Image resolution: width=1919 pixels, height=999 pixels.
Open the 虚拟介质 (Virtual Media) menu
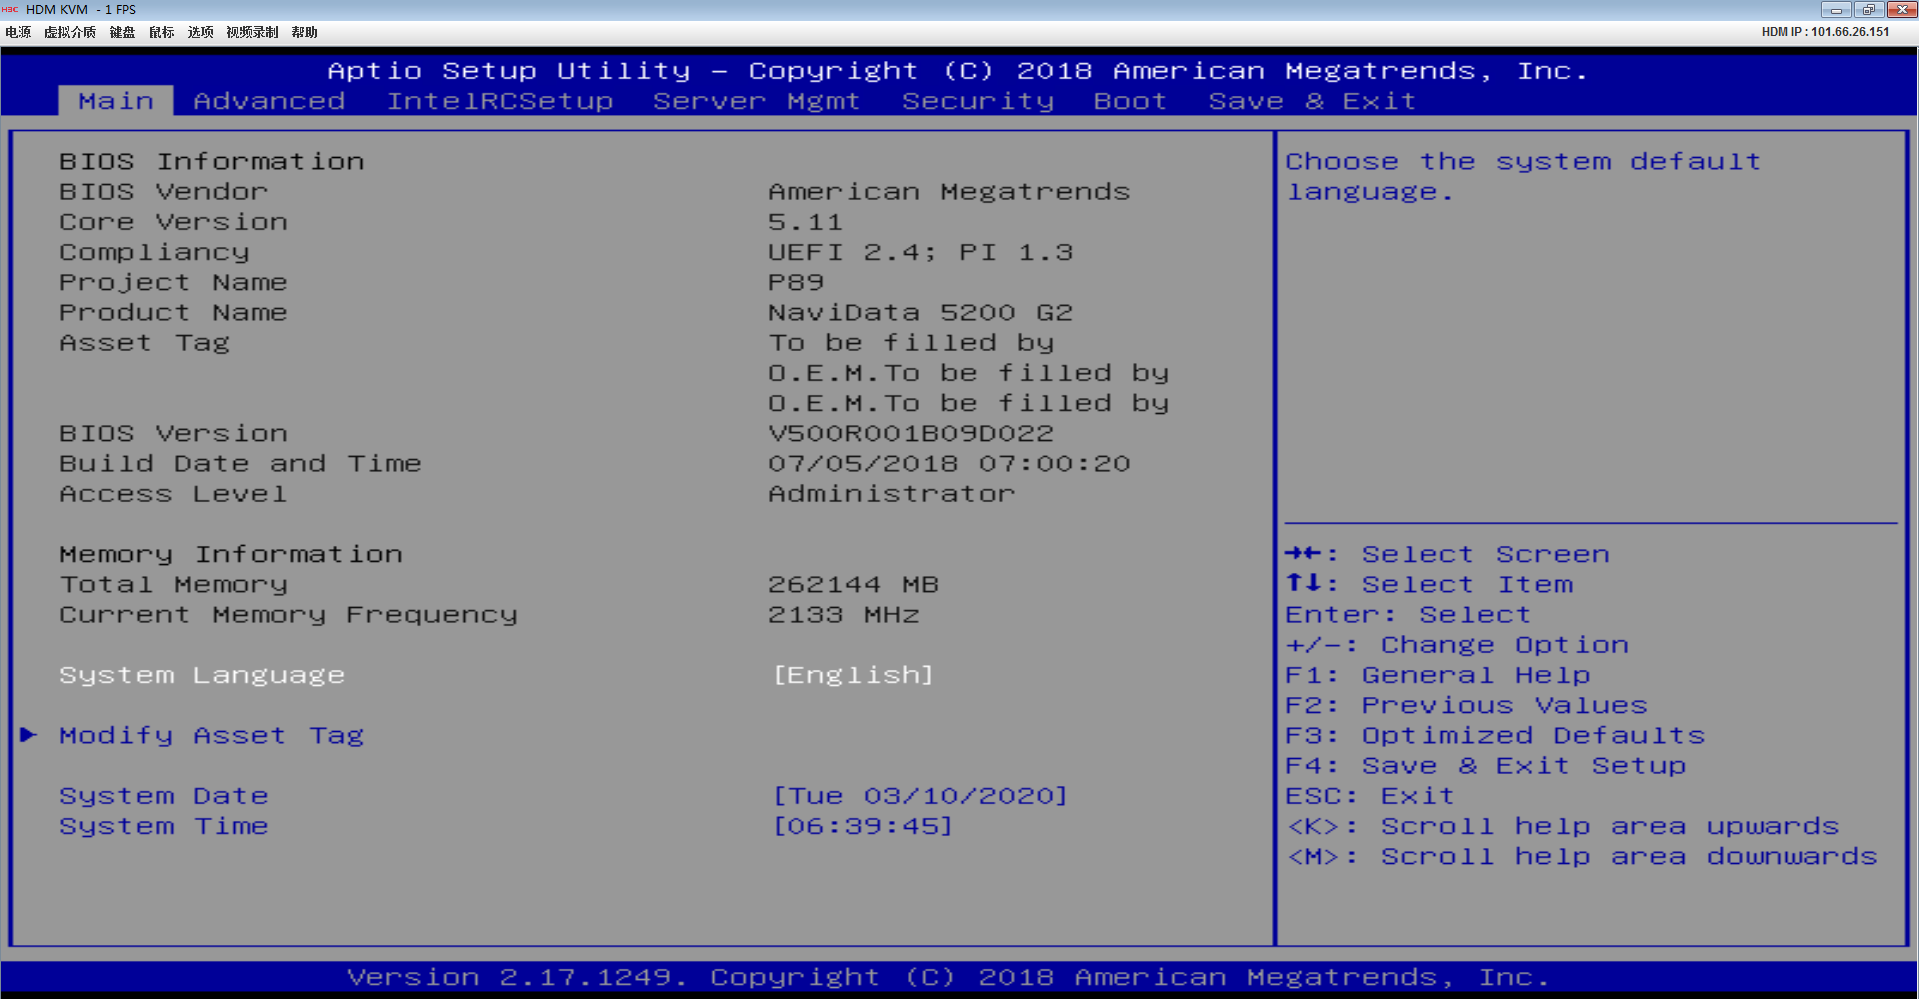click(x=70, y=32)
